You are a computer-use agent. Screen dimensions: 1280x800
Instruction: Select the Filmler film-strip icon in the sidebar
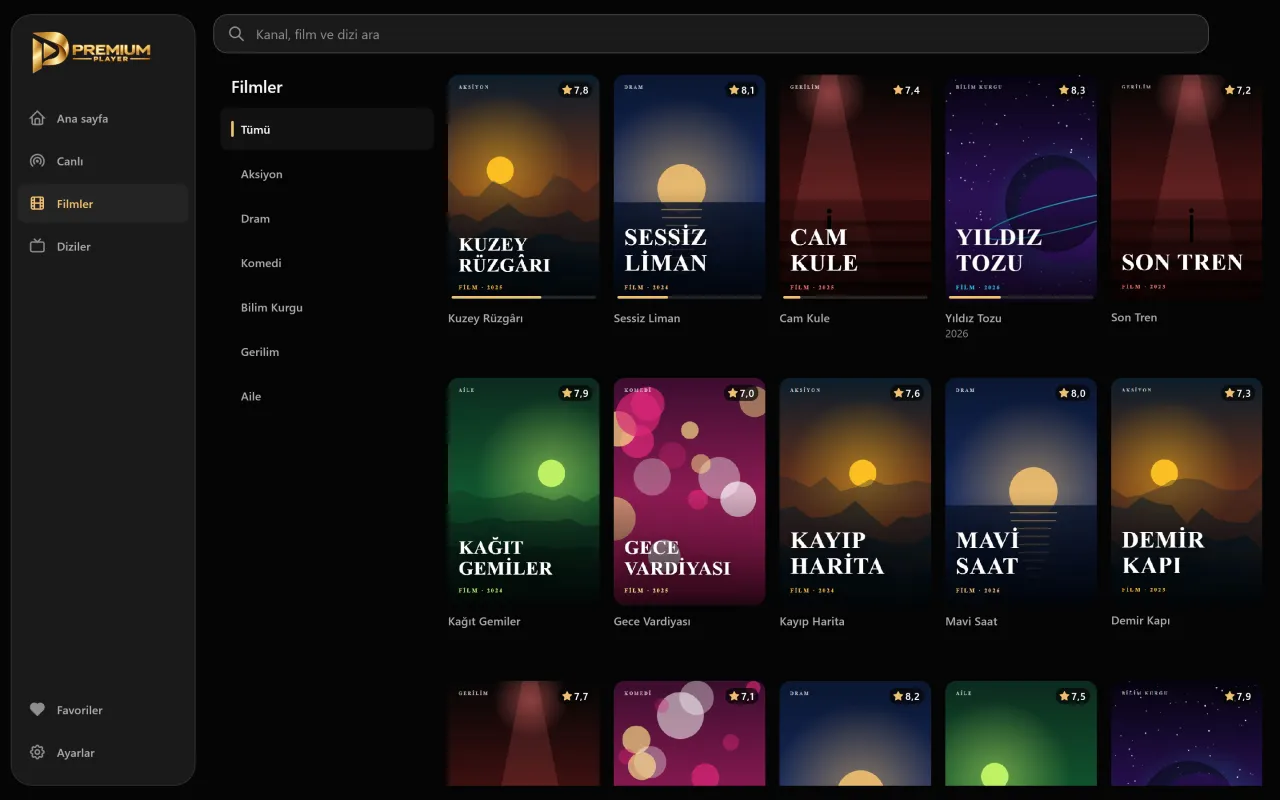[x=38, y=204]
